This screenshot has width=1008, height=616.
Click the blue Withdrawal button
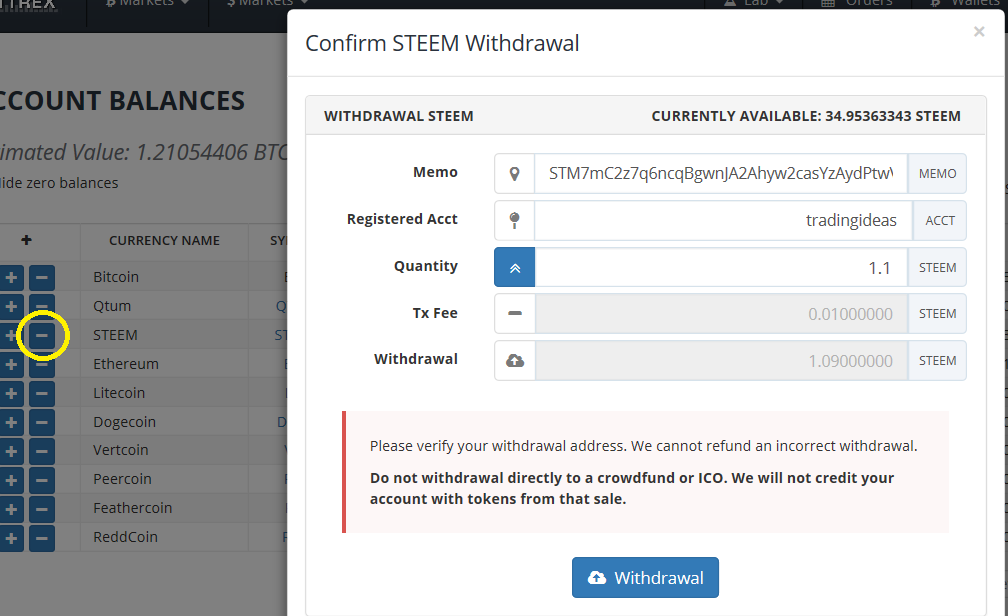[645, 577]
